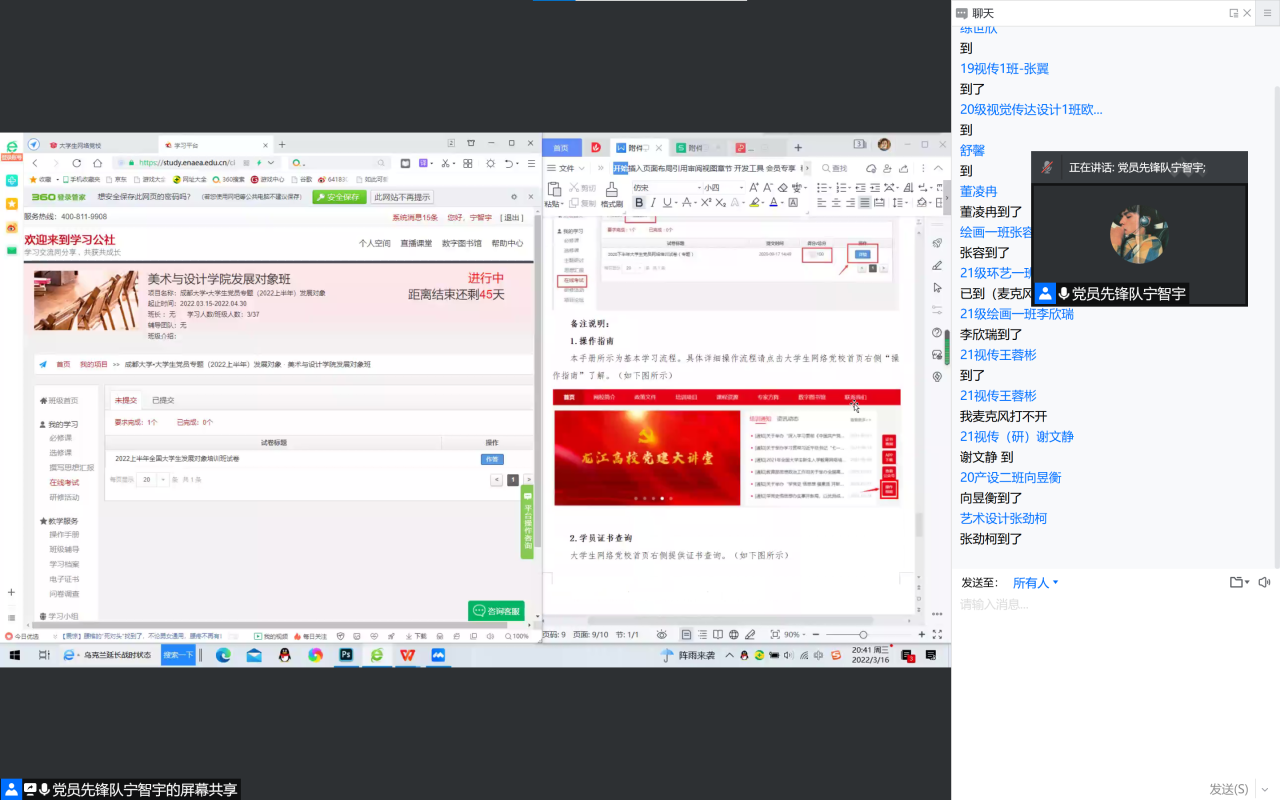Toggle italic formatting in WPS toolbar

point(653,202)
